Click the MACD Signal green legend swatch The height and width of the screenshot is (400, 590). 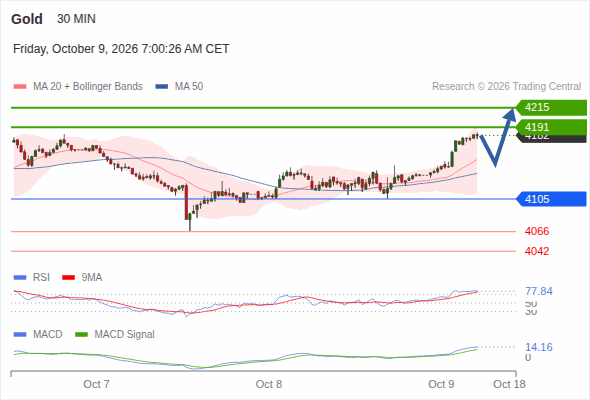[x=81, y=335]
